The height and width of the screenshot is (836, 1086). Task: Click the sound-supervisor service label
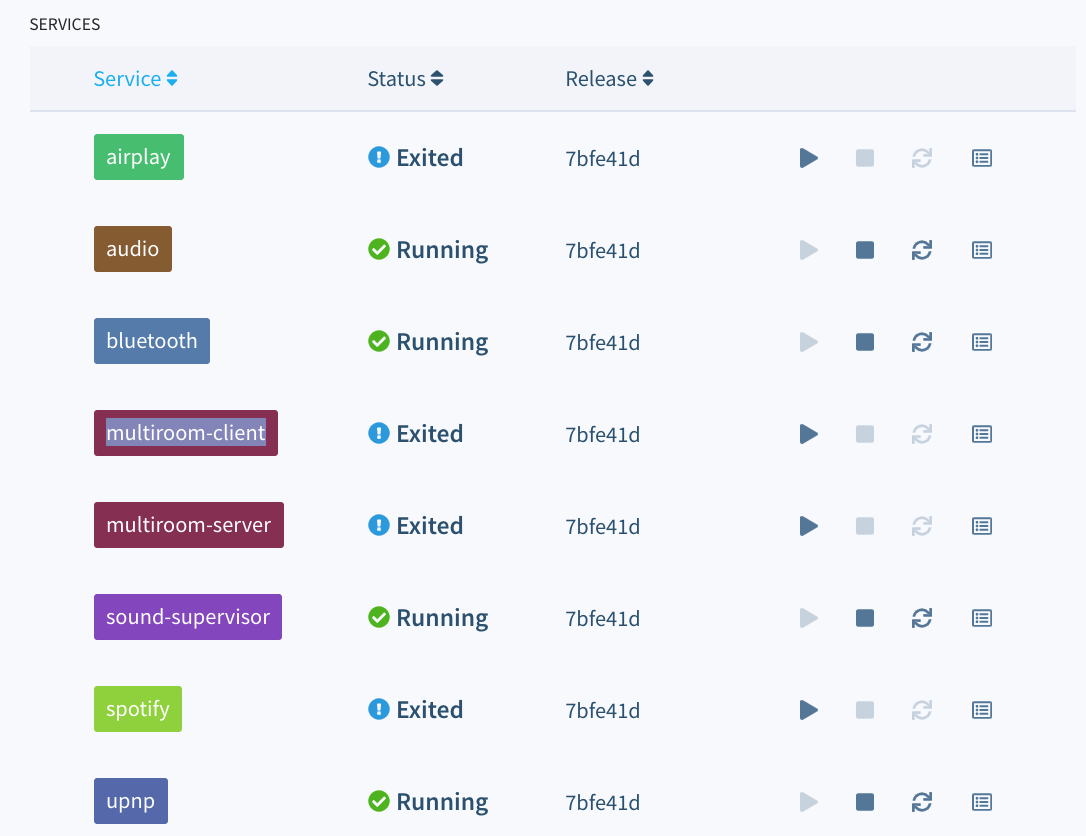tap(188, 617)
